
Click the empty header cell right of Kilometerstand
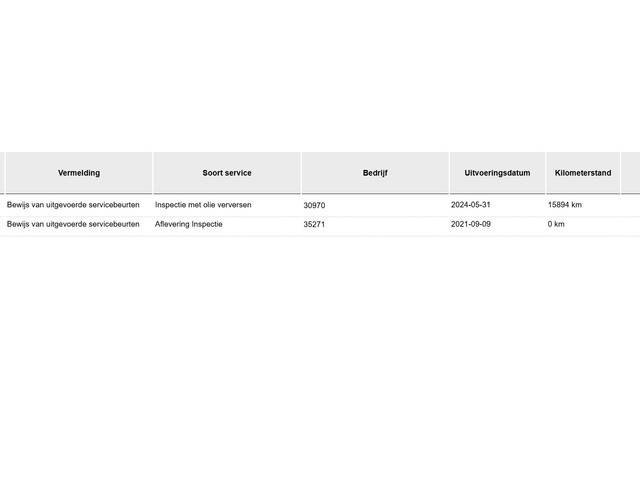[x=630, y=173]
